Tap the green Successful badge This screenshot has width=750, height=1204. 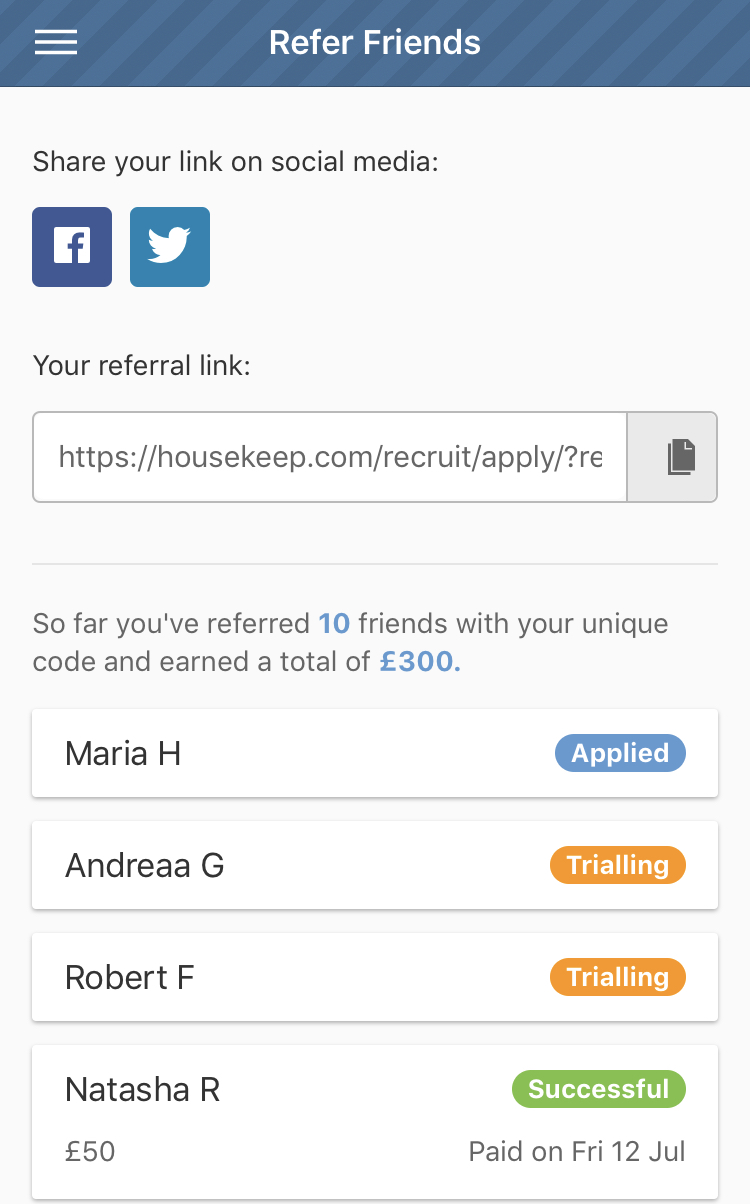[599, 1089]
